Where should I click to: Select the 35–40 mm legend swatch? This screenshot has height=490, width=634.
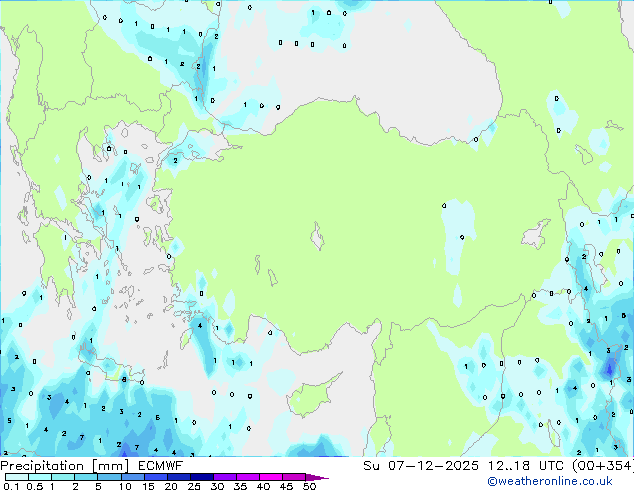coord(248,477)
